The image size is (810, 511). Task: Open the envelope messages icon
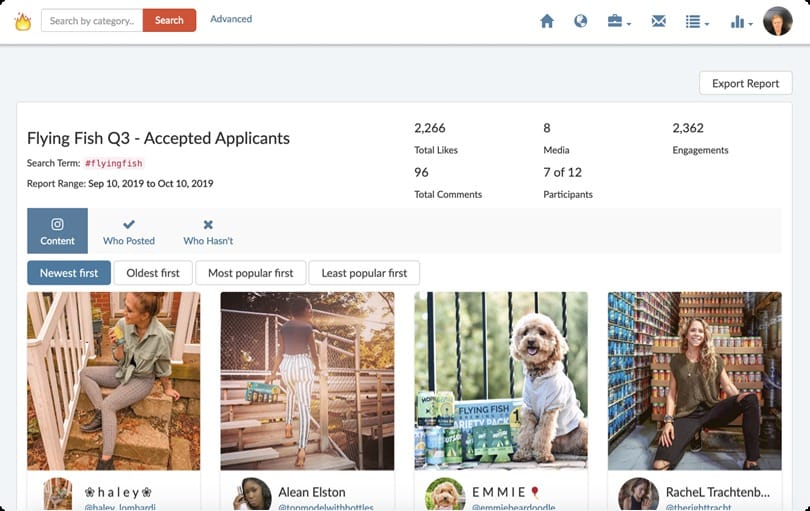(658, 21)
